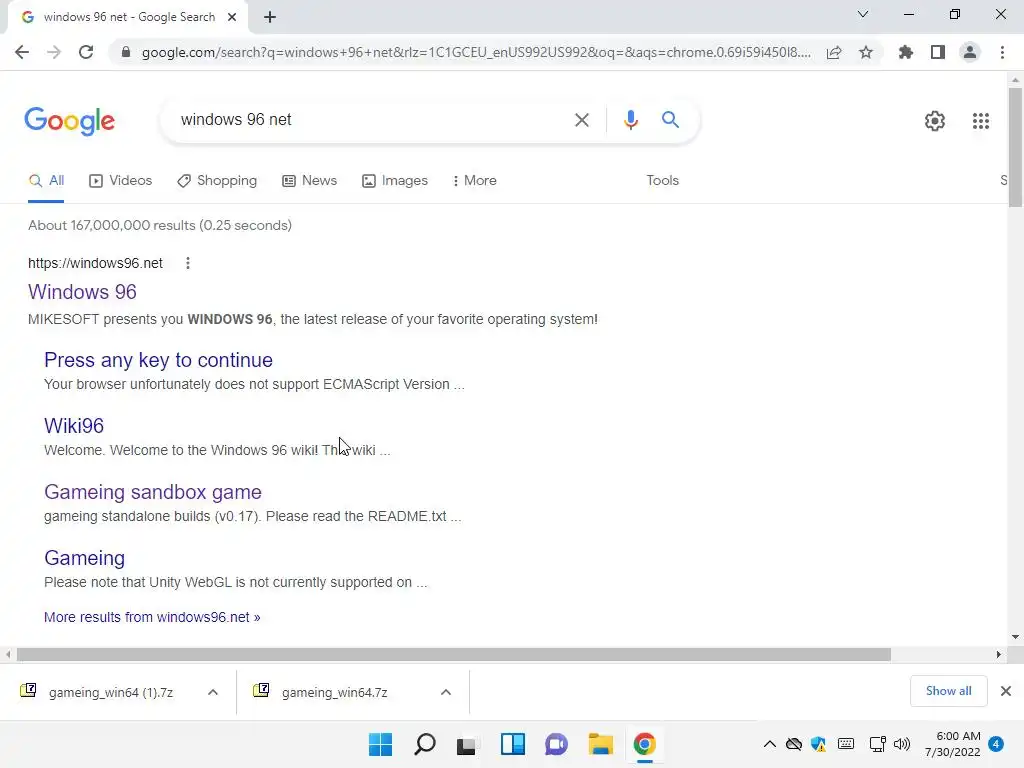The height and width of the screenshot is (768, 1024).
Task: Expand the More search filters menu
Action: point(475,181)
